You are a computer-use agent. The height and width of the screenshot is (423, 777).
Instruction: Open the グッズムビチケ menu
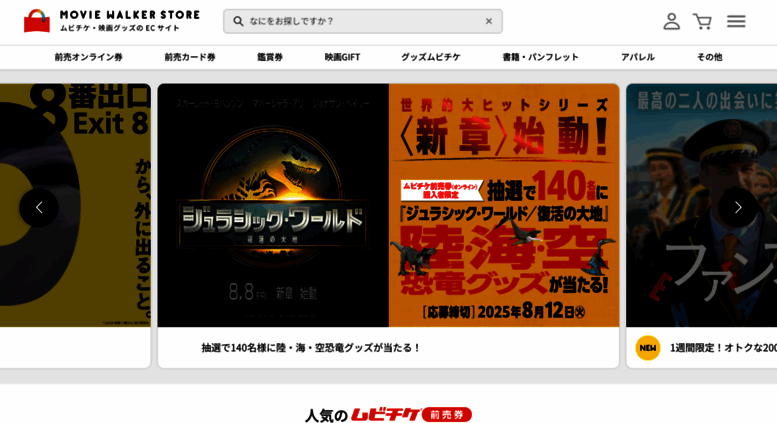(x=431, y=57)
